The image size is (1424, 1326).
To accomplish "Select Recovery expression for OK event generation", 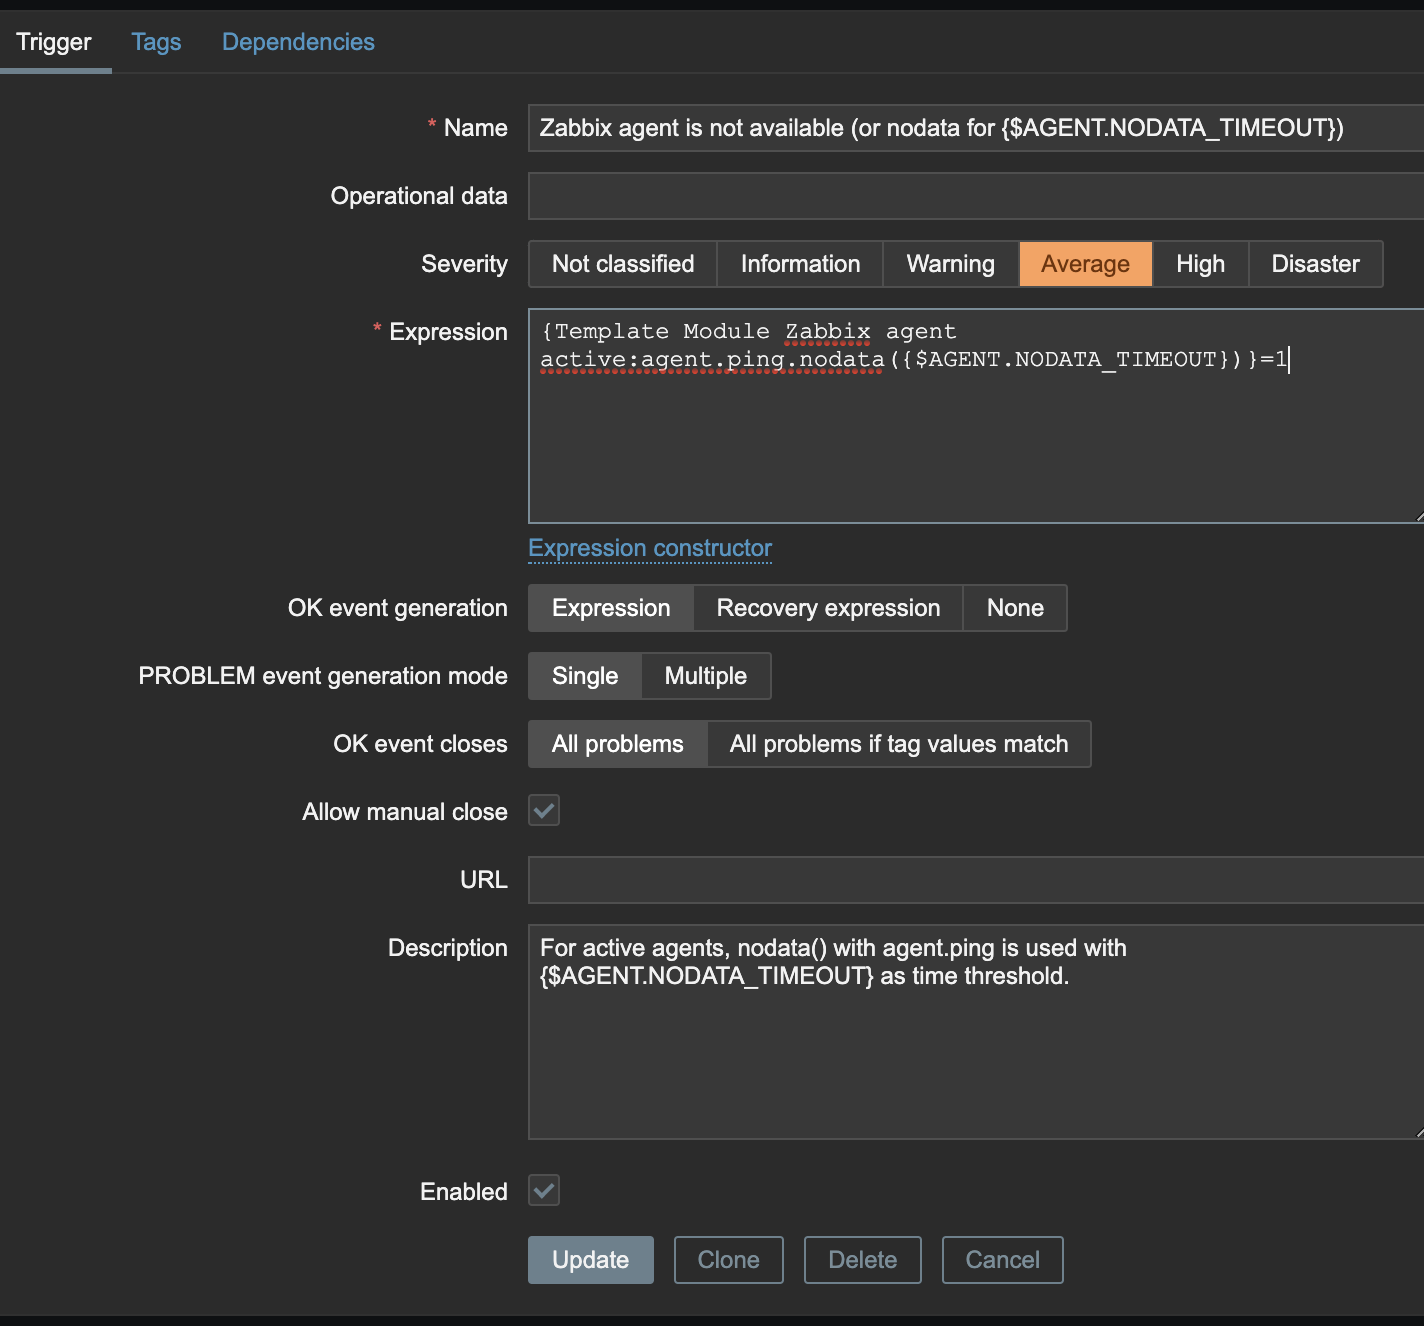I will pos(828,608).
